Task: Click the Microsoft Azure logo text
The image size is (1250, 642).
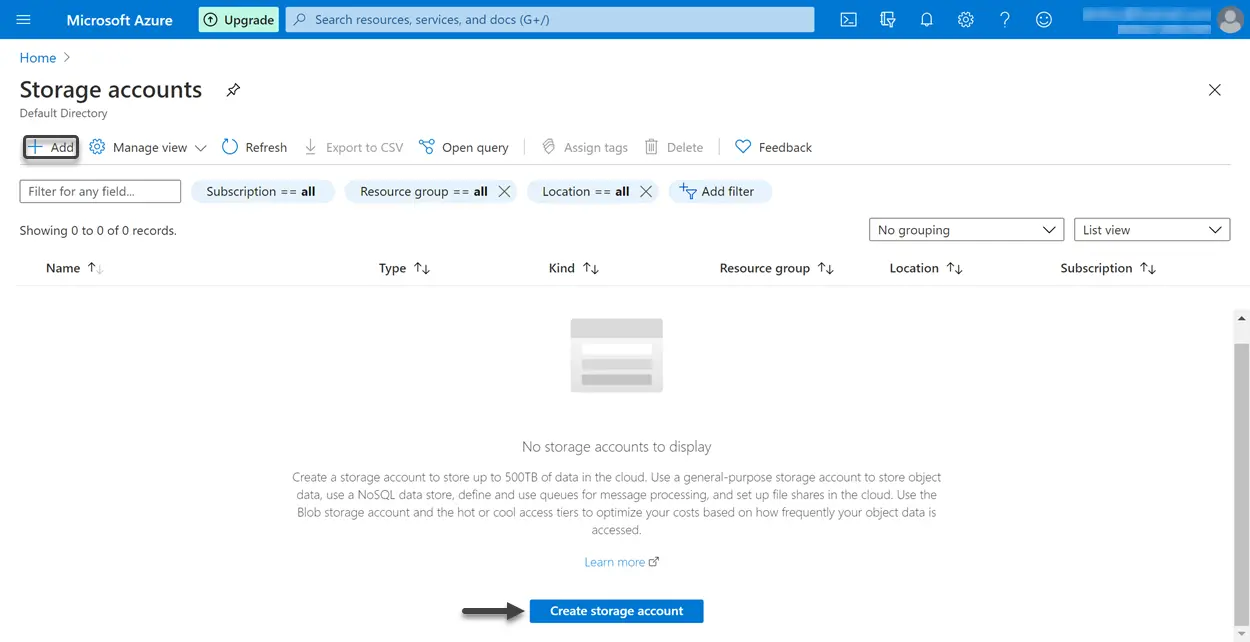Action: 119,20
